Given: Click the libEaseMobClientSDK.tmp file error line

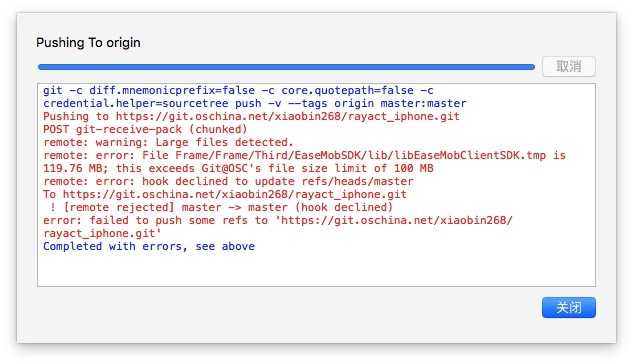Looking at the screenshot, I should tap(304, 155).
